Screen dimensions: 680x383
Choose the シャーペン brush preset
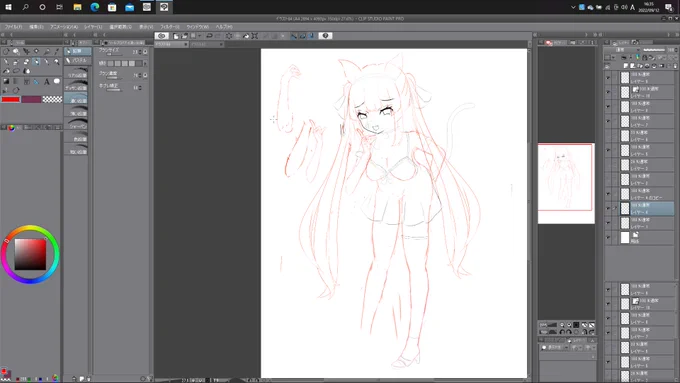[76, 123]
